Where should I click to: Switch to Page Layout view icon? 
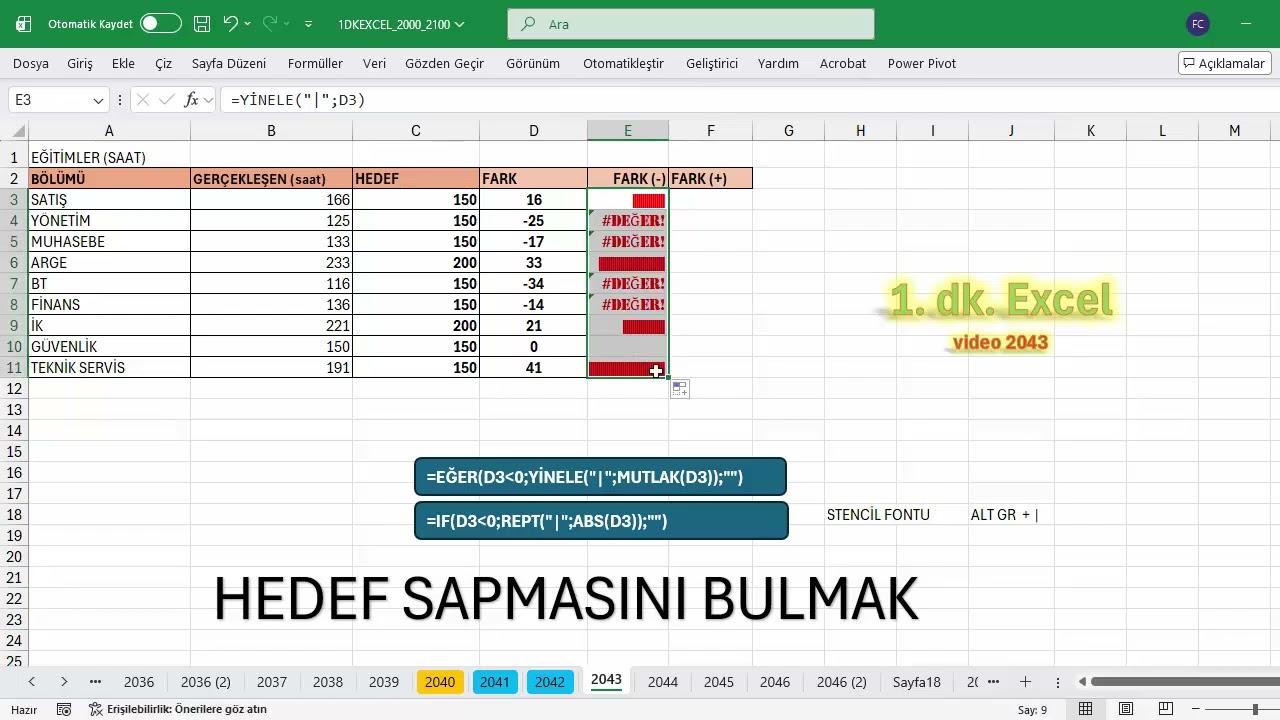pos(1126,709)
